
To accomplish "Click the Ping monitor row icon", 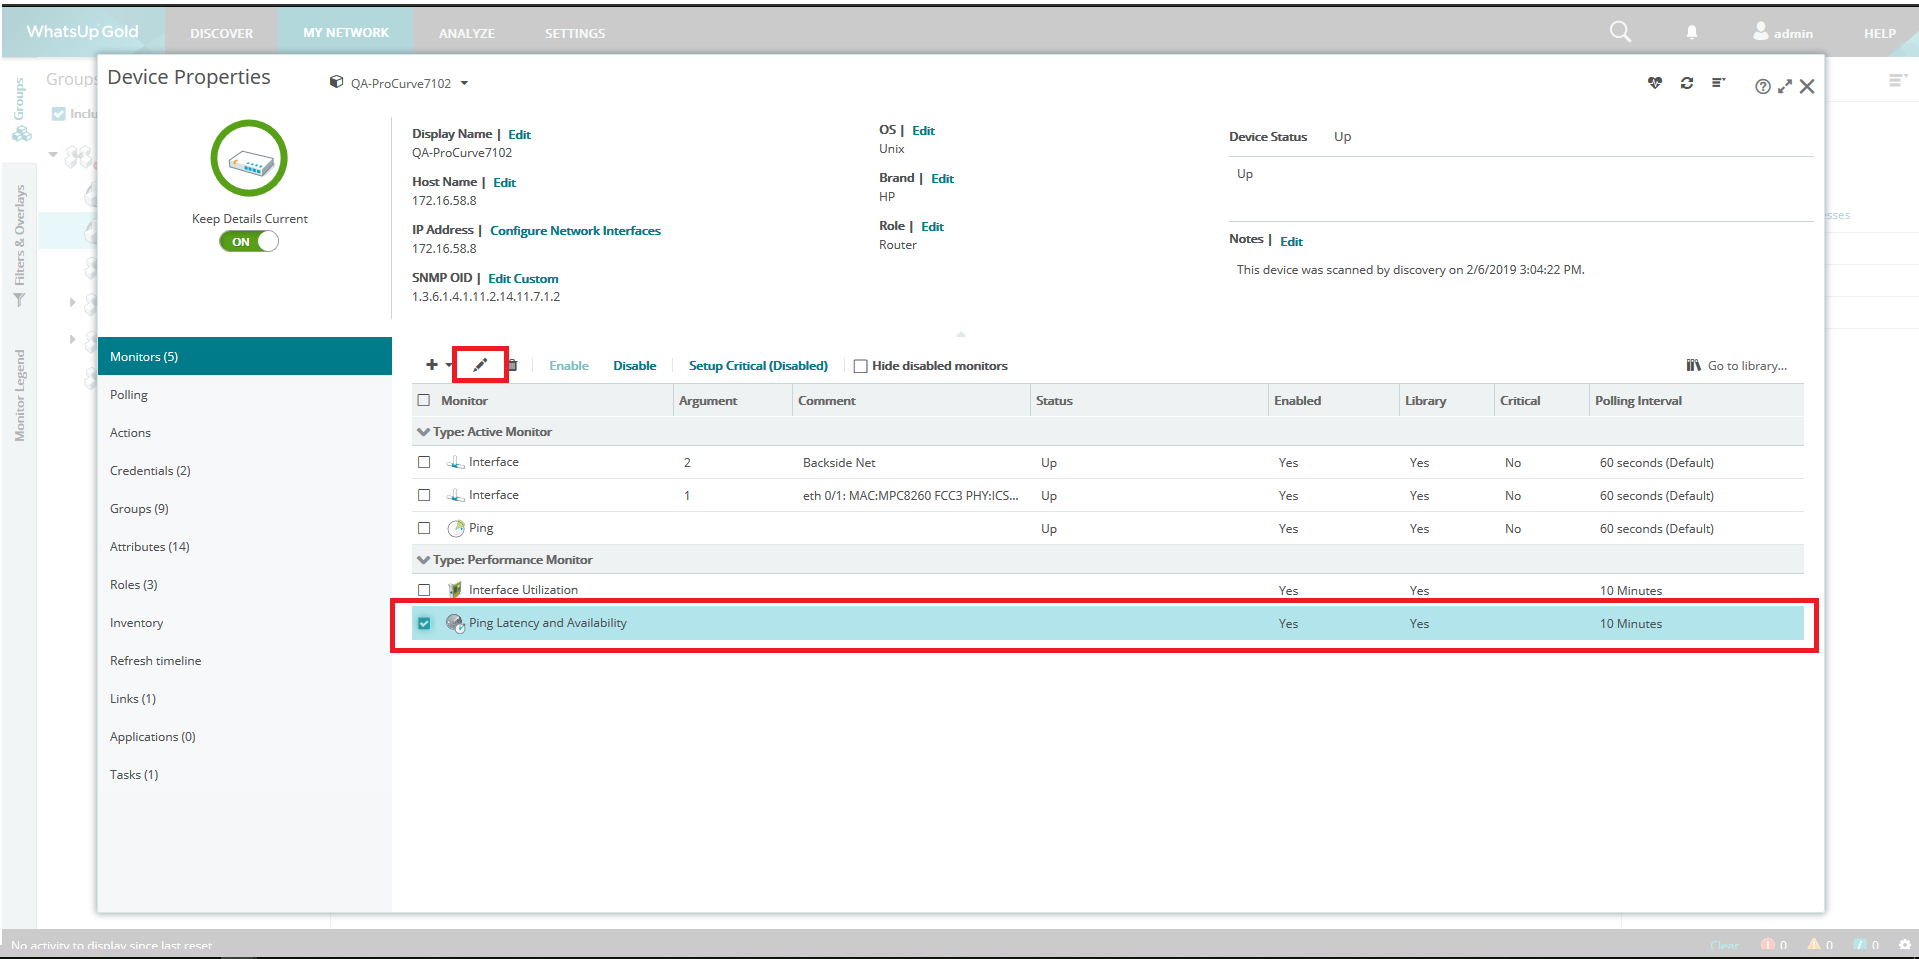I will 456,528.
